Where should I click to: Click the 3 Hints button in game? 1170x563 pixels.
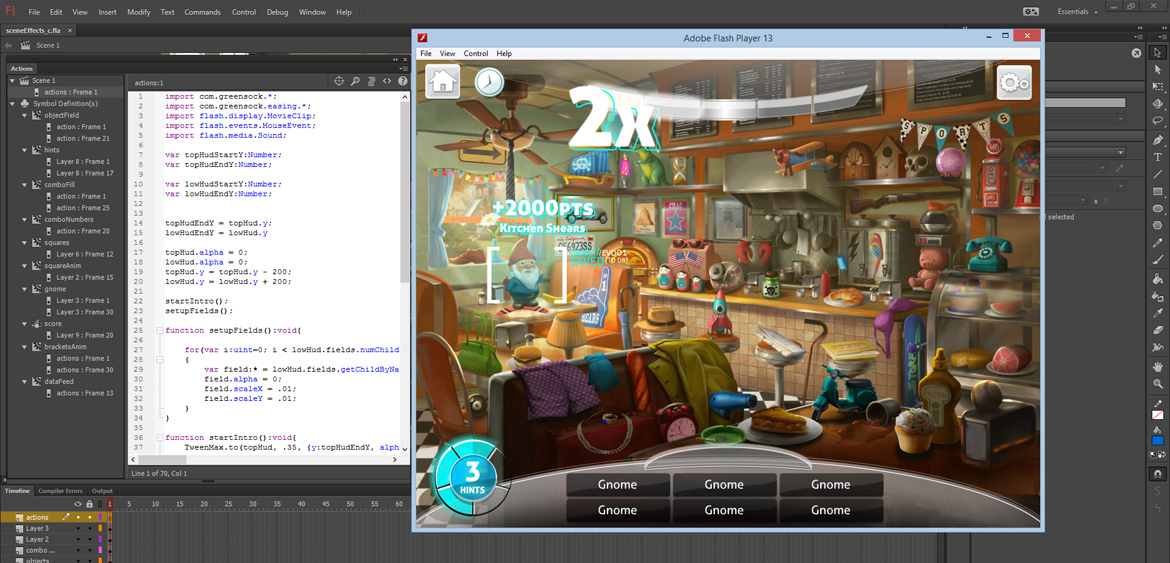point(472,477)
